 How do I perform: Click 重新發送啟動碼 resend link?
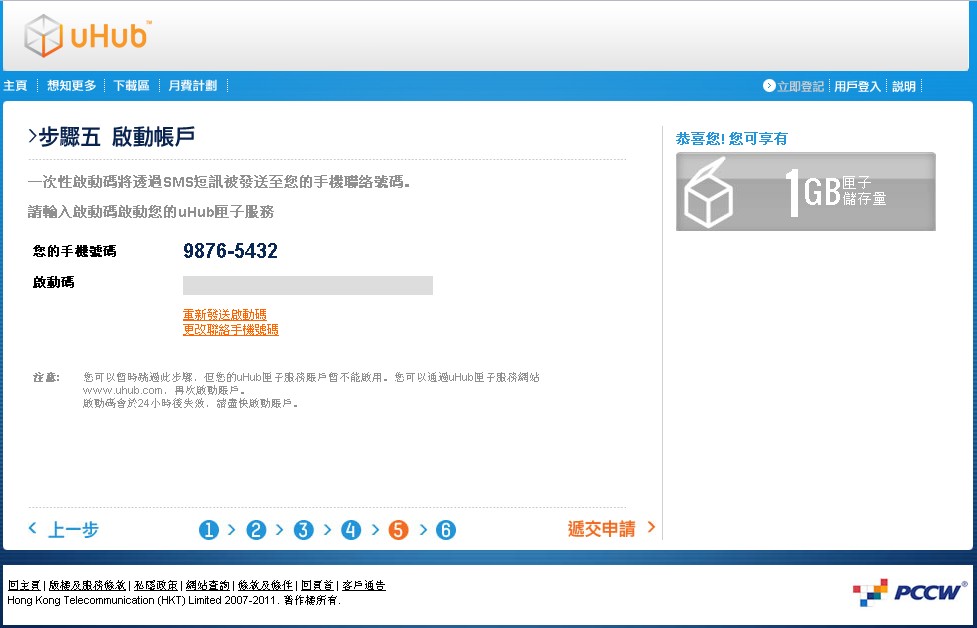pos(224,315)
